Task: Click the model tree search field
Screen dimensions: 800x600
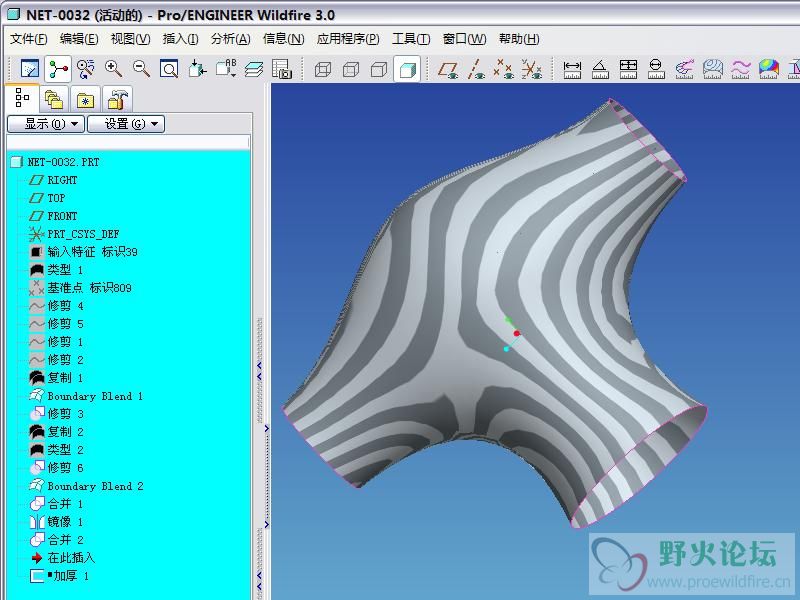Action: 129,142
